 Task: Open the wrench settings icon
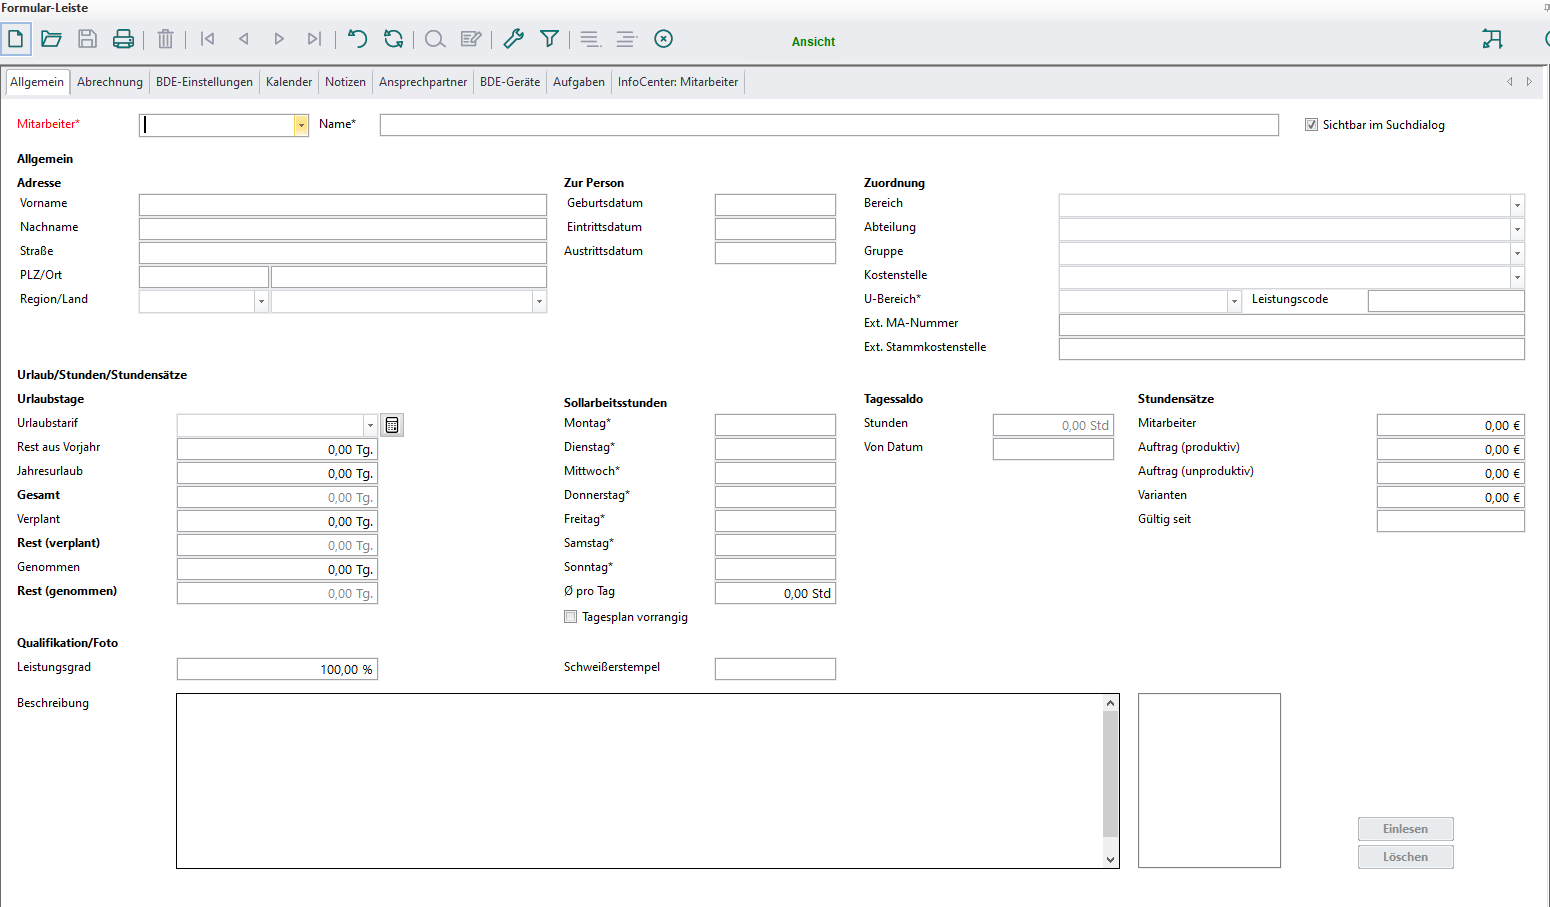514,39
